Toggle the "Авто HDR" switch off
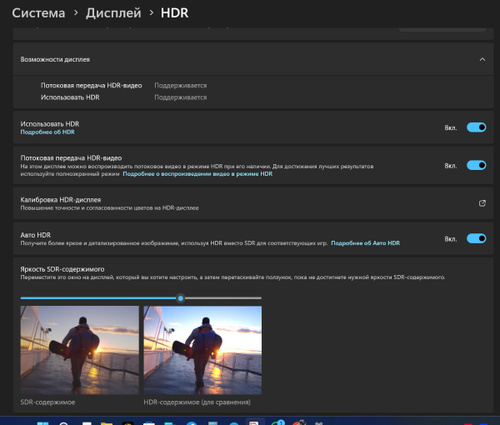500x425 pixels. (x=476, y=239)
